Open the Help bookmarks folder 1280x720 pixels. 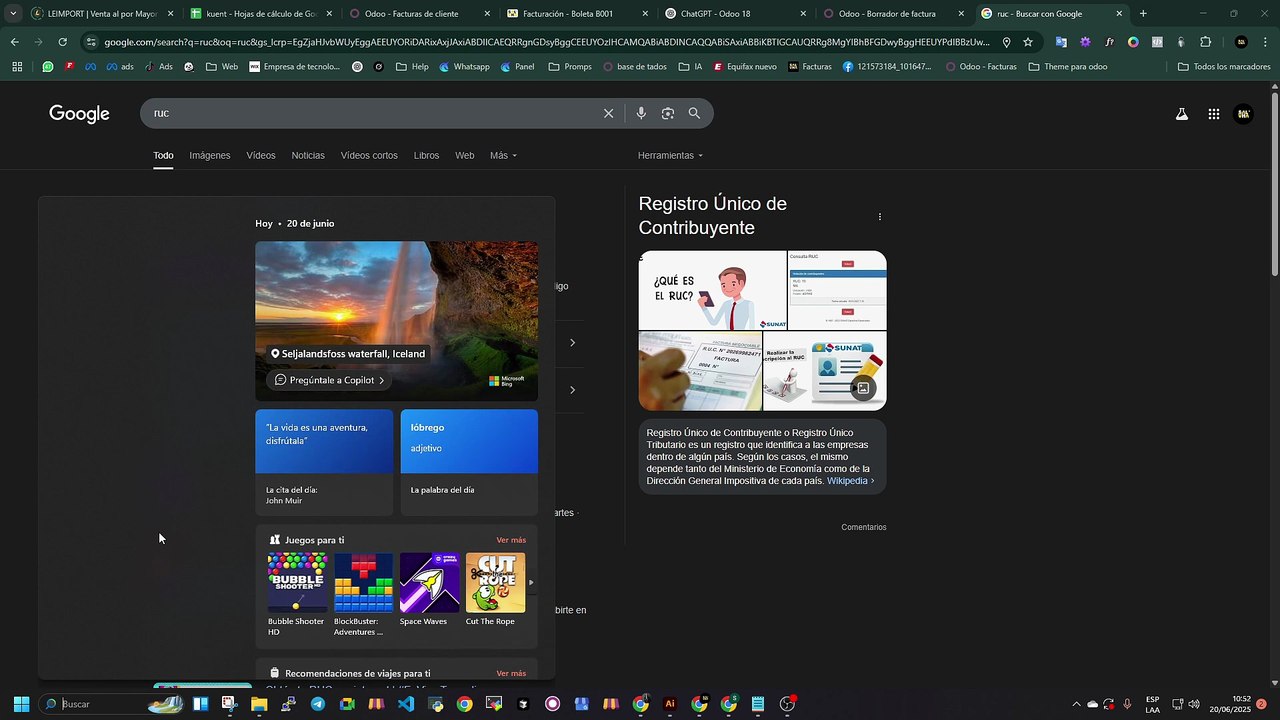coord(412,67)
